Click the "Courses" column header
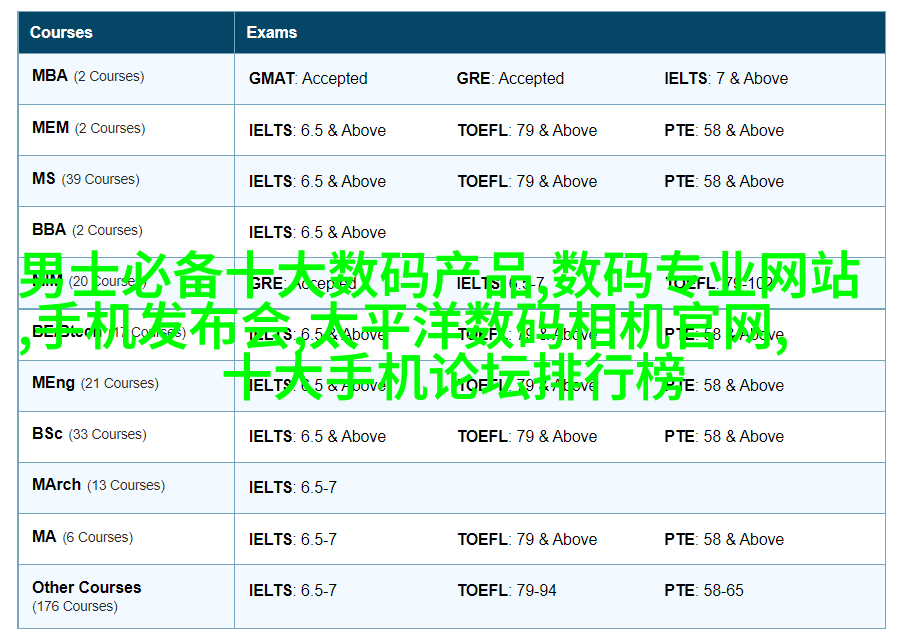The image size is (901, 639). click(x=126, y=33)
